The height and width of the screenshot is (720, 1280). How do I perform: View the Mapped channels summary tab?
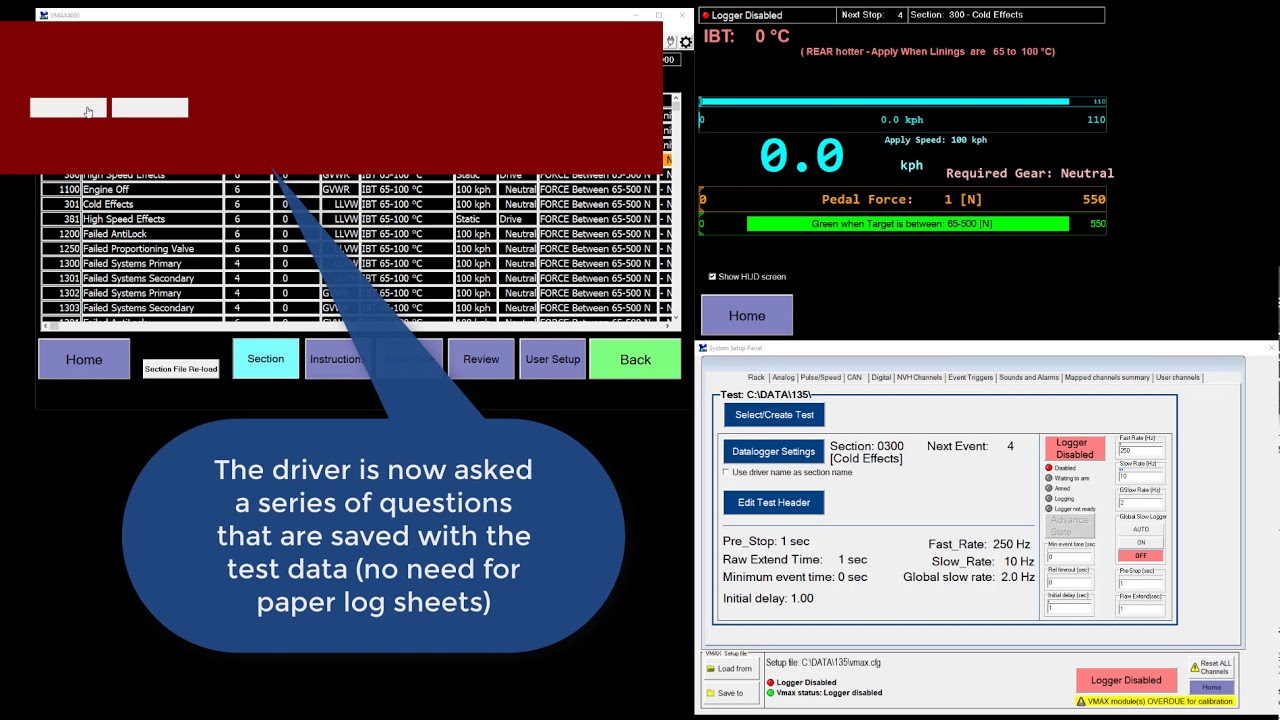[1107, 378]
